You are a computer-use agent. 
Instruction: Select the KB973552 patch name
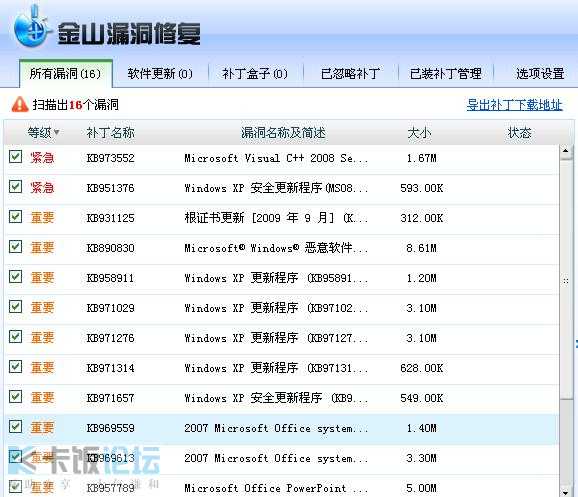tap(110, 158)
